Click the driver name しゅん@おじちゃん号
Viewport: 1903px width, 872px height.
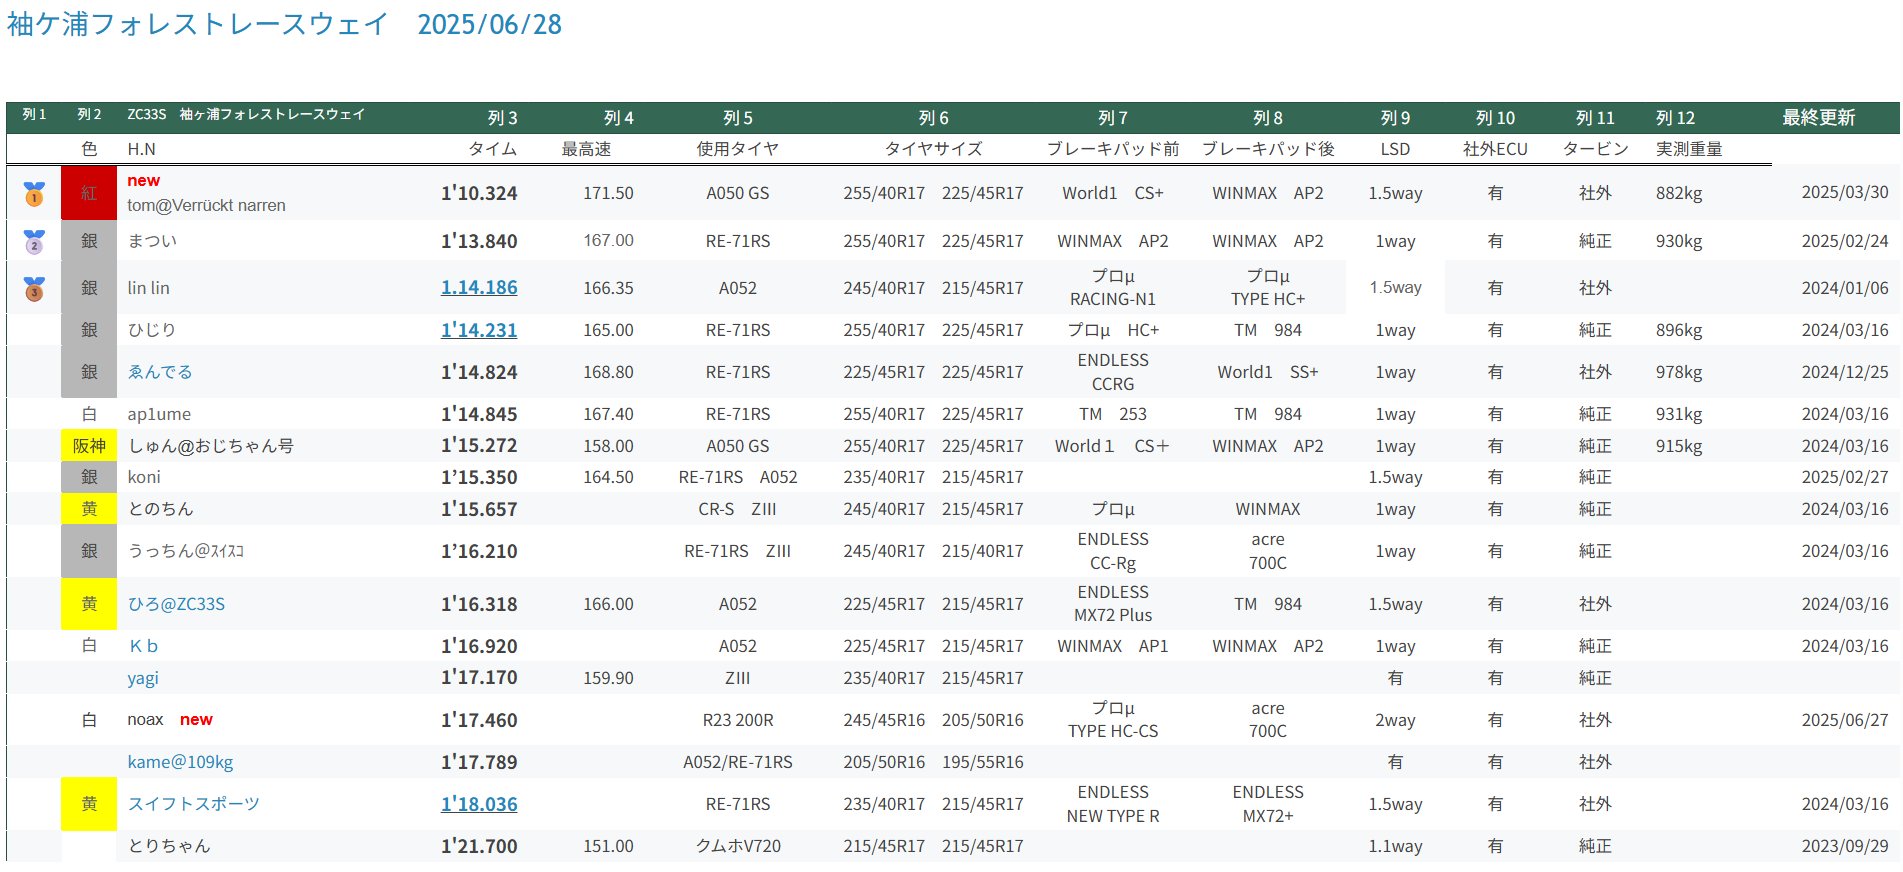[x=210, y=446]
